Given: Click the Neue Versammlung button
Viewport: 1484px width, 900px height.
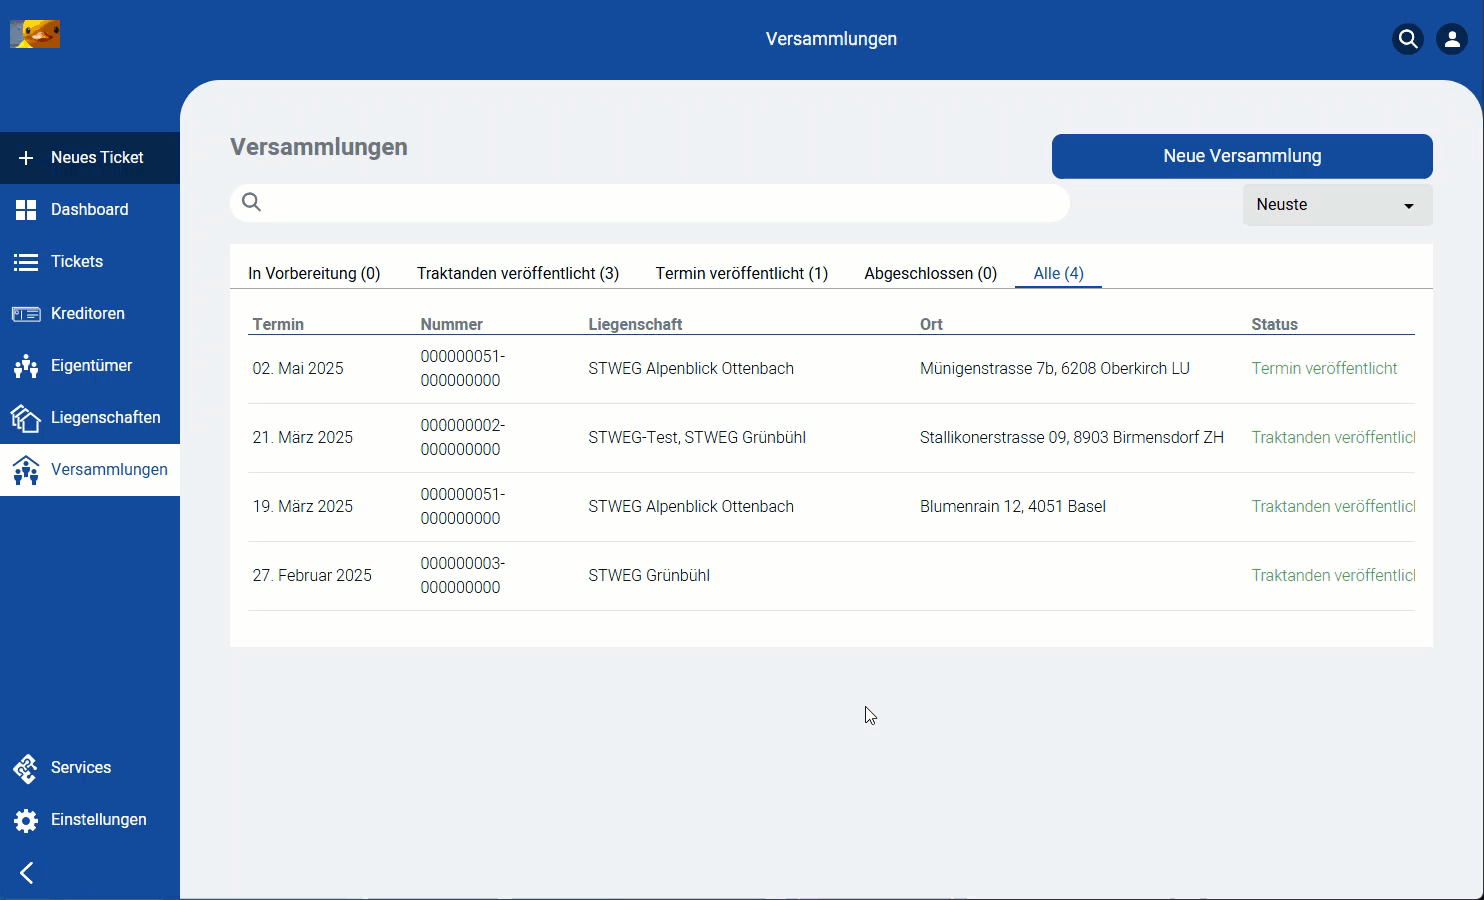Looking at the screenshot, I should [x=1242, y=156].
